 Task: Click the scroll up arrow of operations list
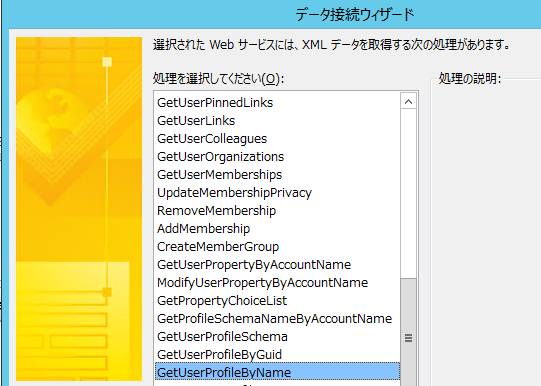pyautogui.click(x=408, y=101)
